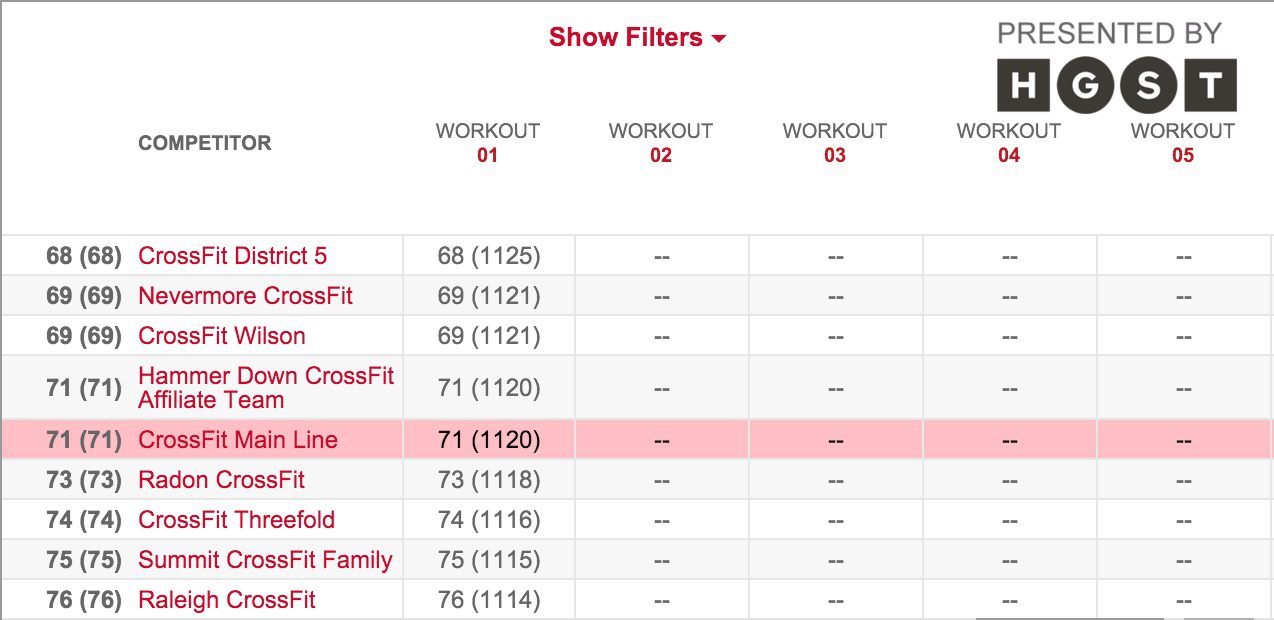Screen dimensions: 1274x620
Task: Select the Workout 05 column header
Action: pos(1183,143)
